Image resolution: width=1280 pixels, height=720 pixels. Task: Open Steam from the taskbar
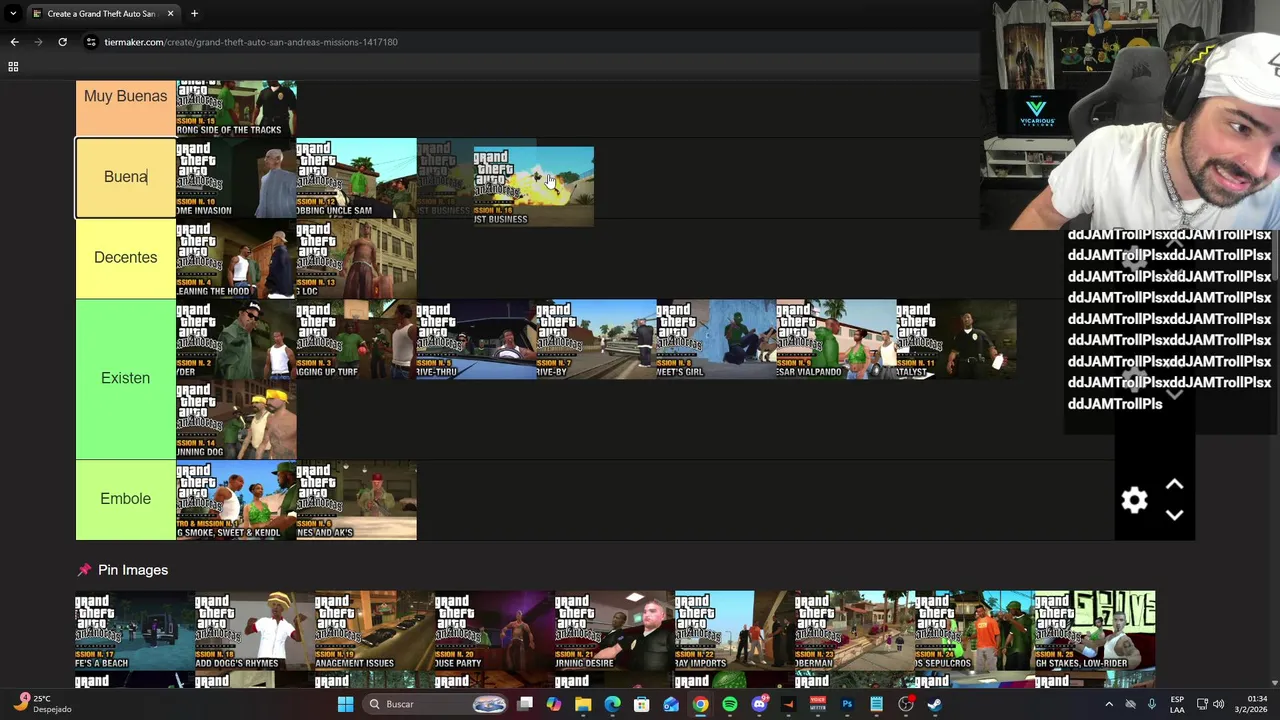coord(934,704)
